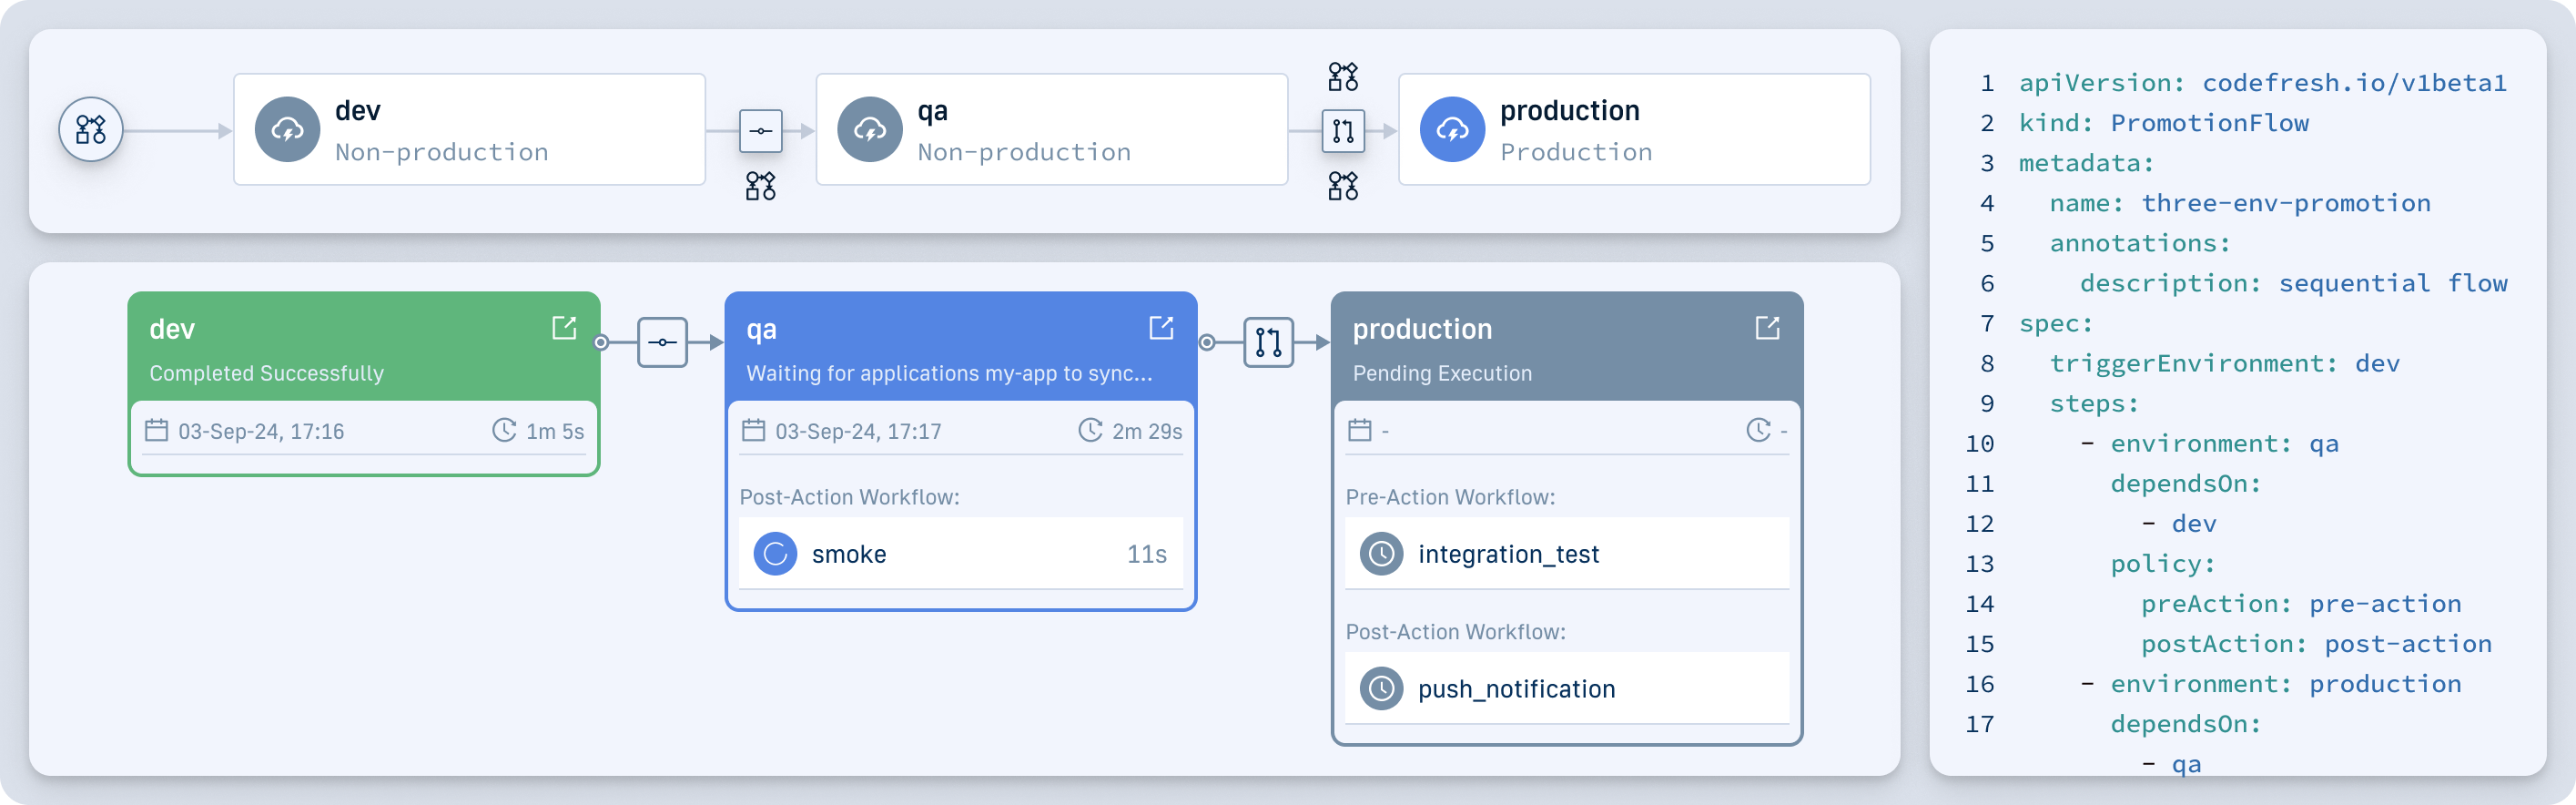The height and width of the screenshot is (805, 2576).
Task: Open production release card external link
Action: tap(1766, 328)
